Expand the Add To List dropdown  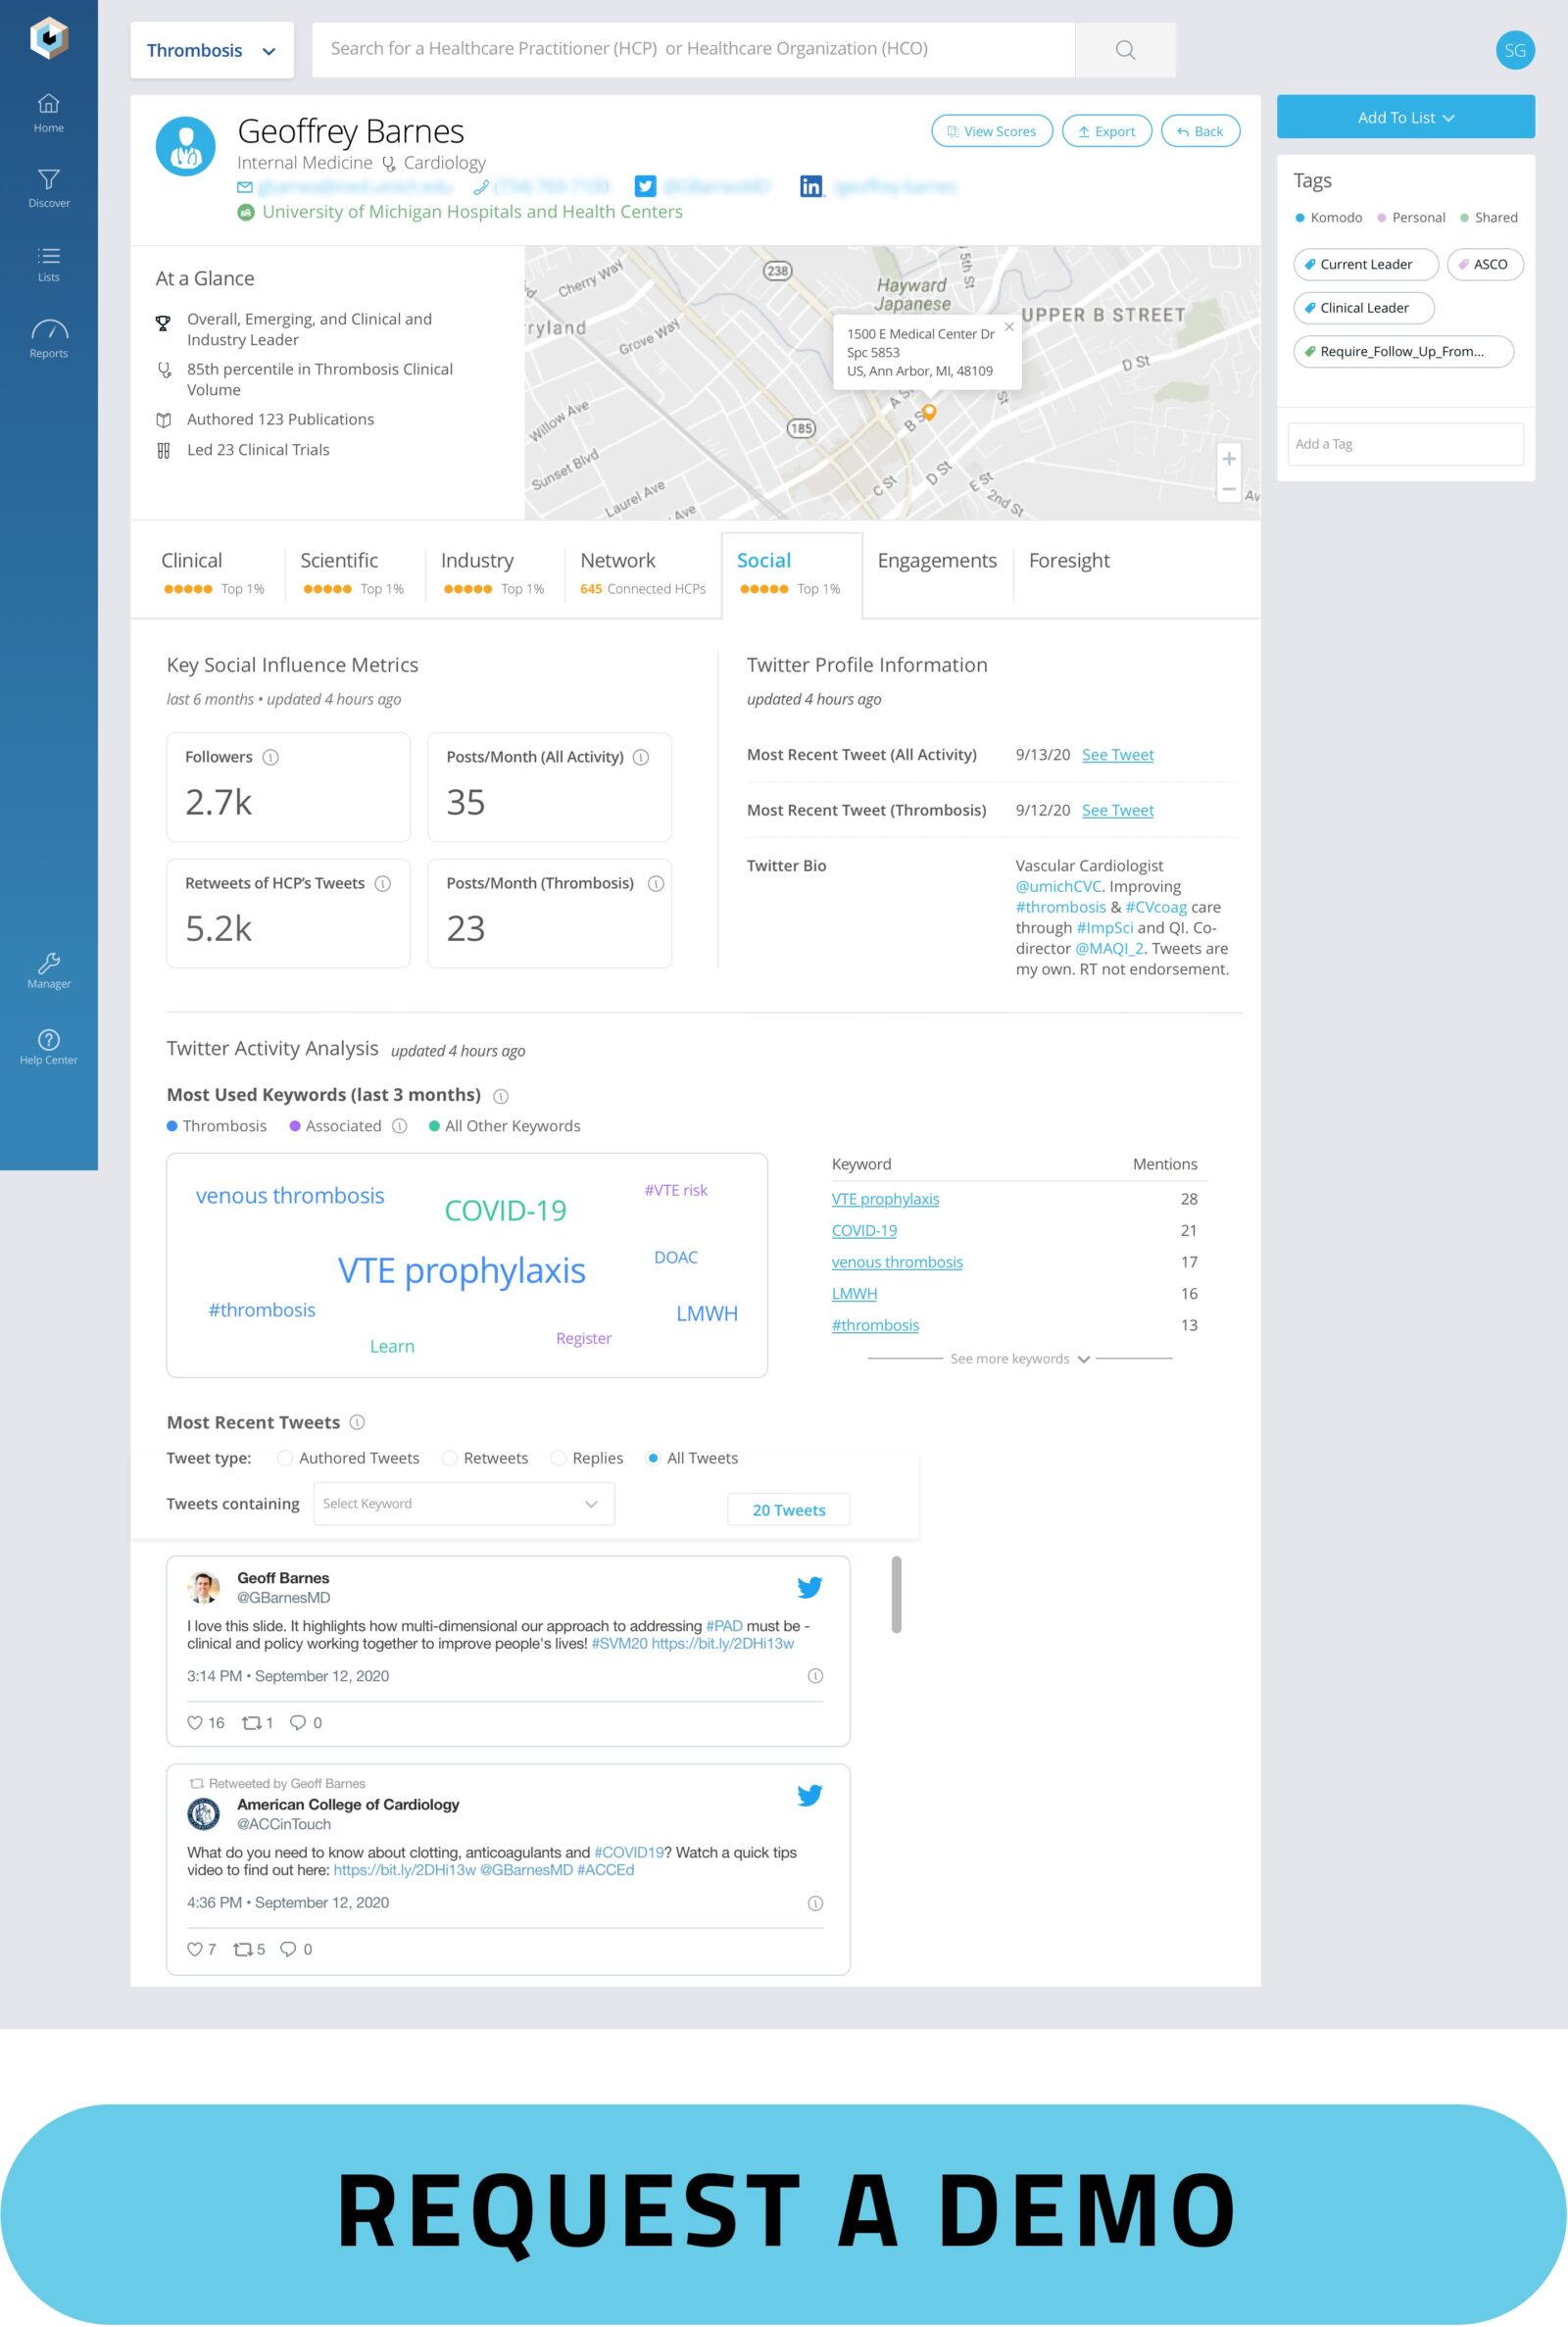pyautogui.click(x=1405, y=117)
